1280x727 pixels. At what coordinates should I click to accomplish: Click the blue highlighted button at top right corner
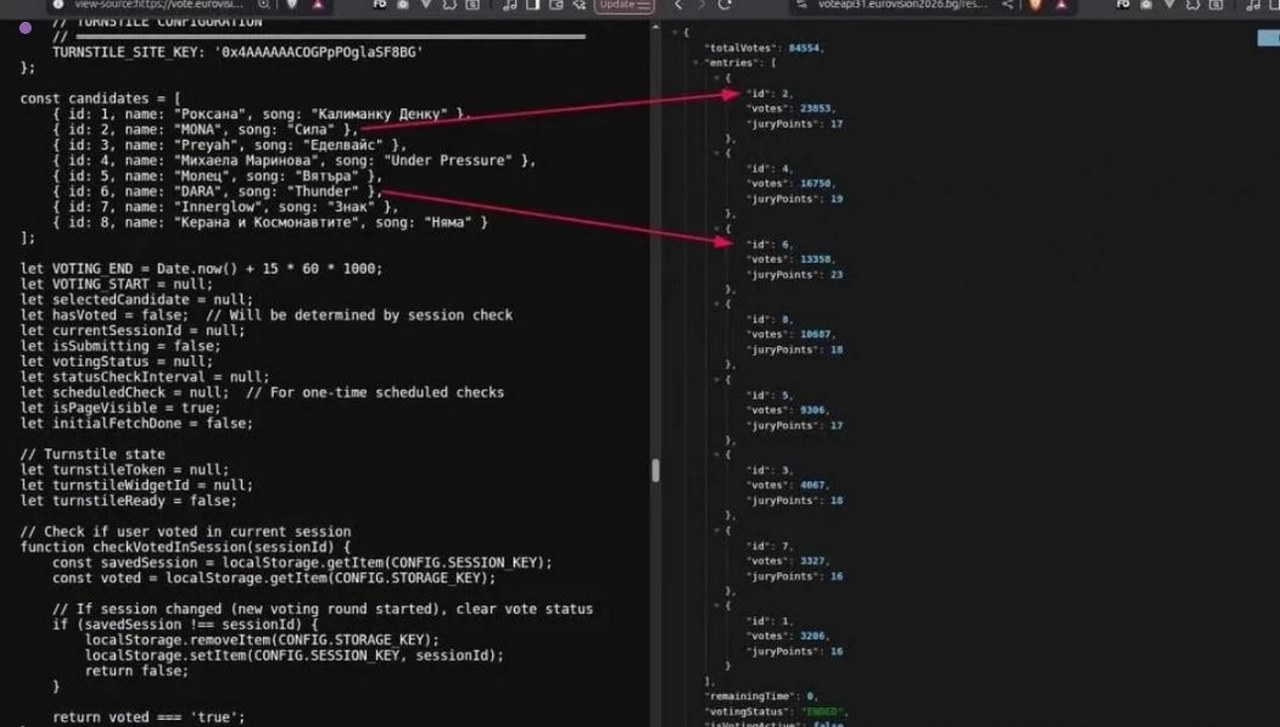tap(1267, 38)
